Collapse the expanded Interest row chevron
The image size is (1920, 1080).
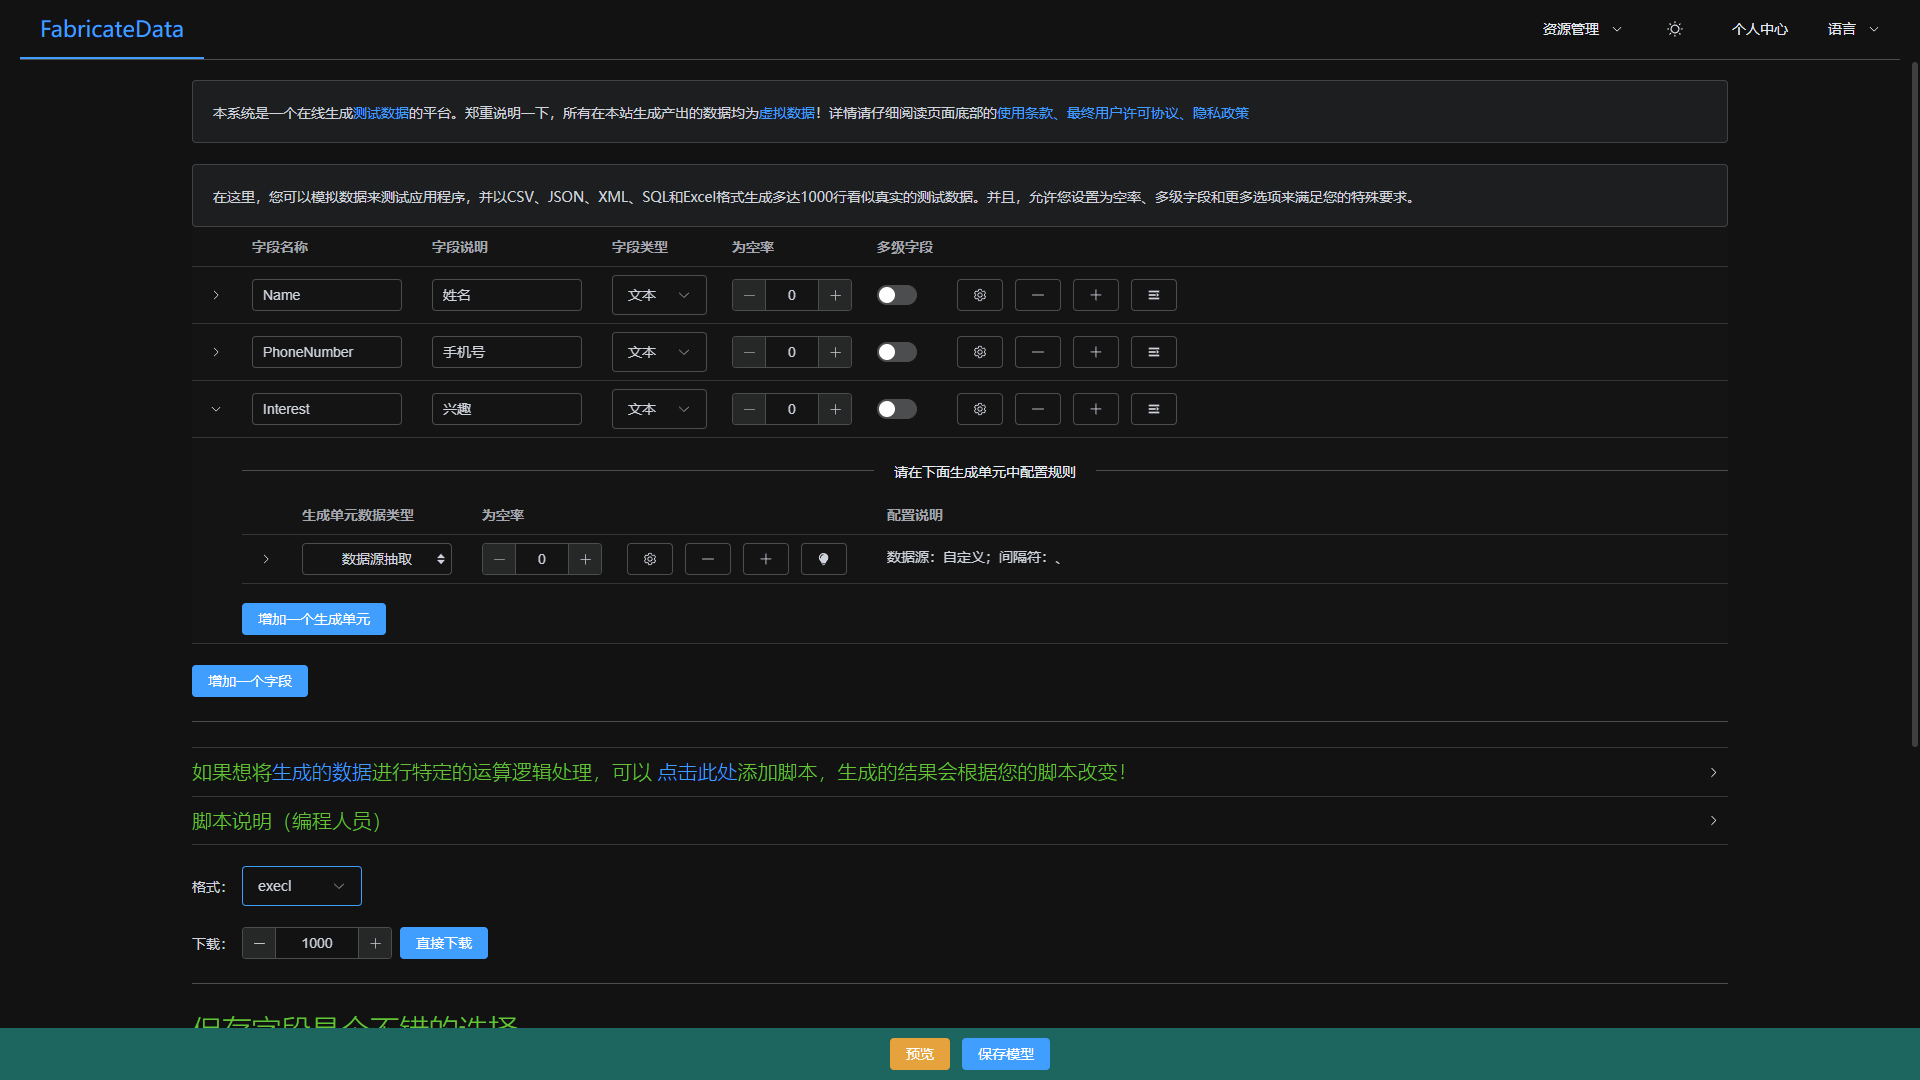pos(216,409)
